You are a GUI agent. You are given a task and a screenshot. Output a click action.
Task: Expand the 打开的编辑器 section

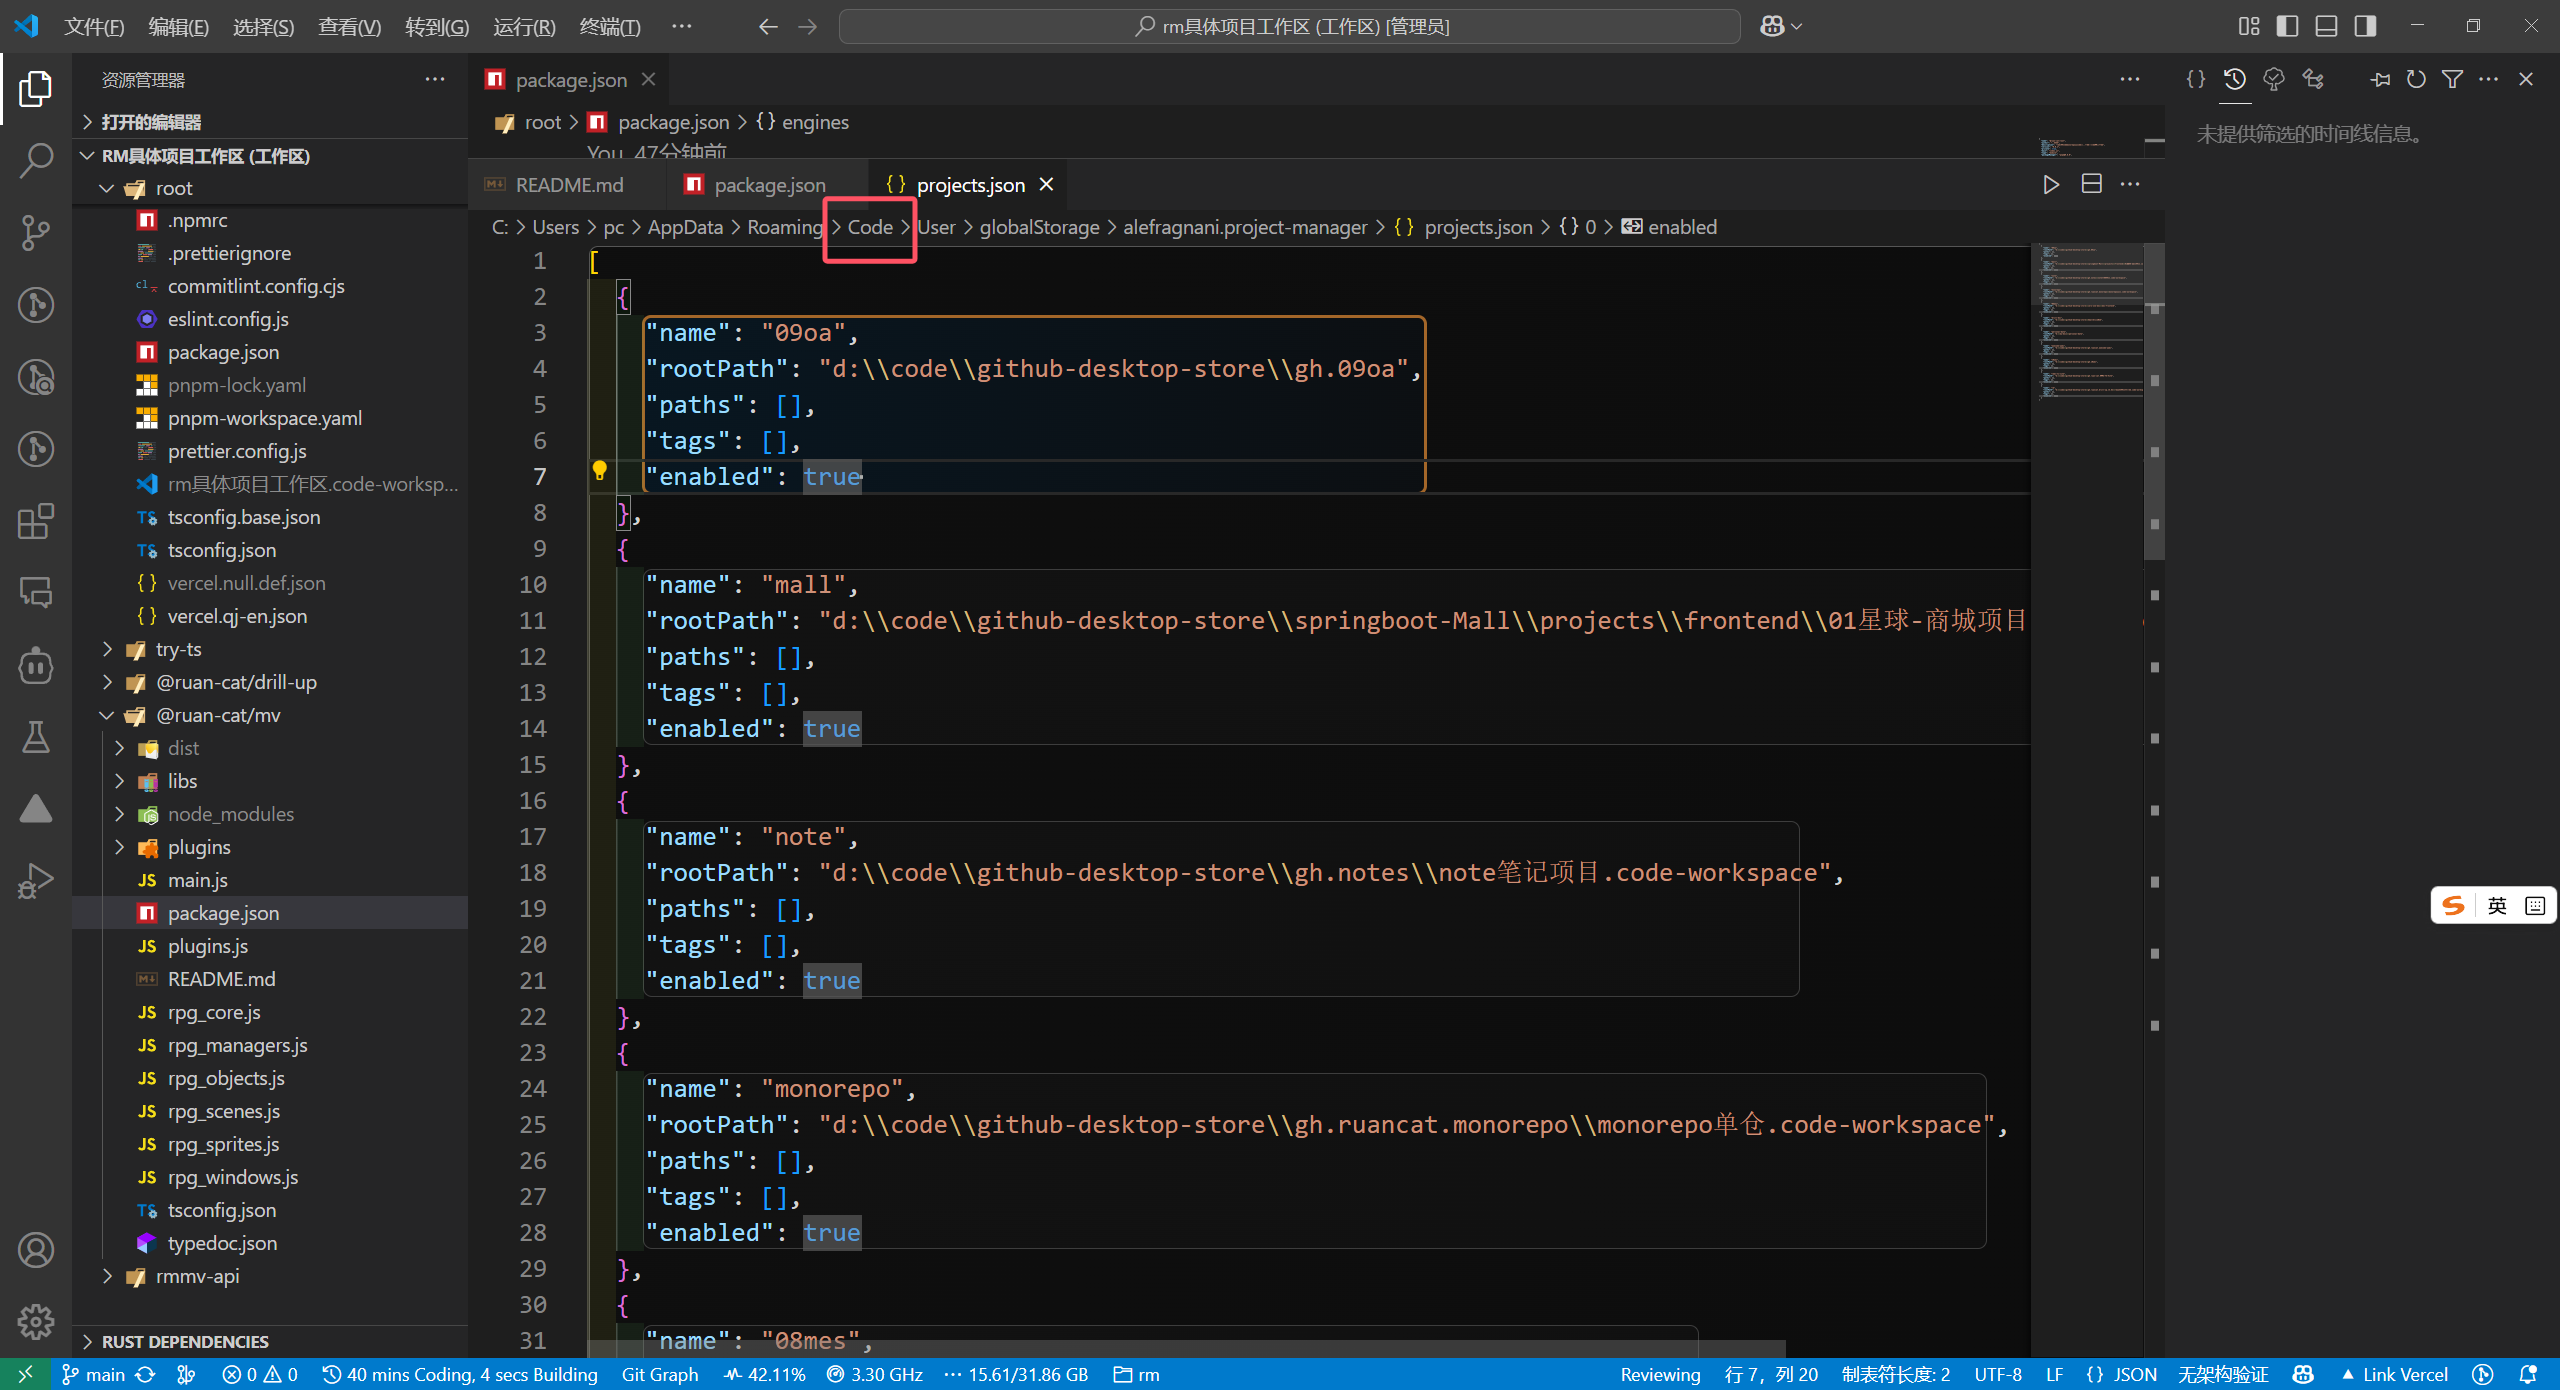pyautogui.click(x=270, y=122)
